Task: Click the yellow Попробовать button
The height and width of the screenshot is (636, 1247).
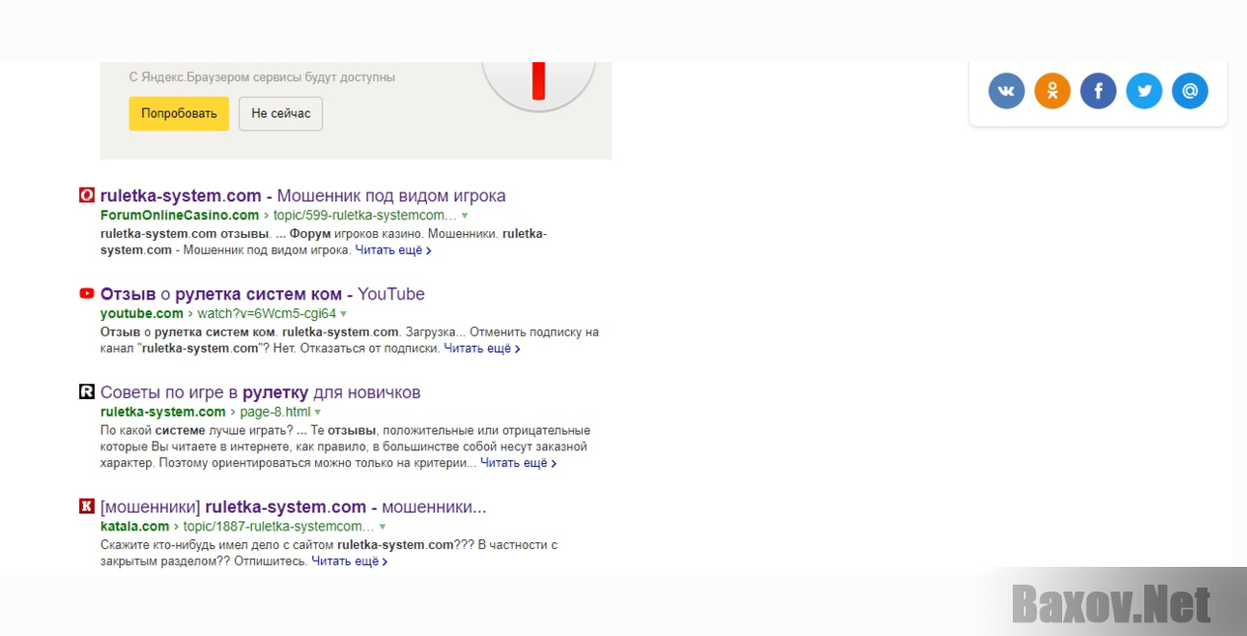Action: 179,114
